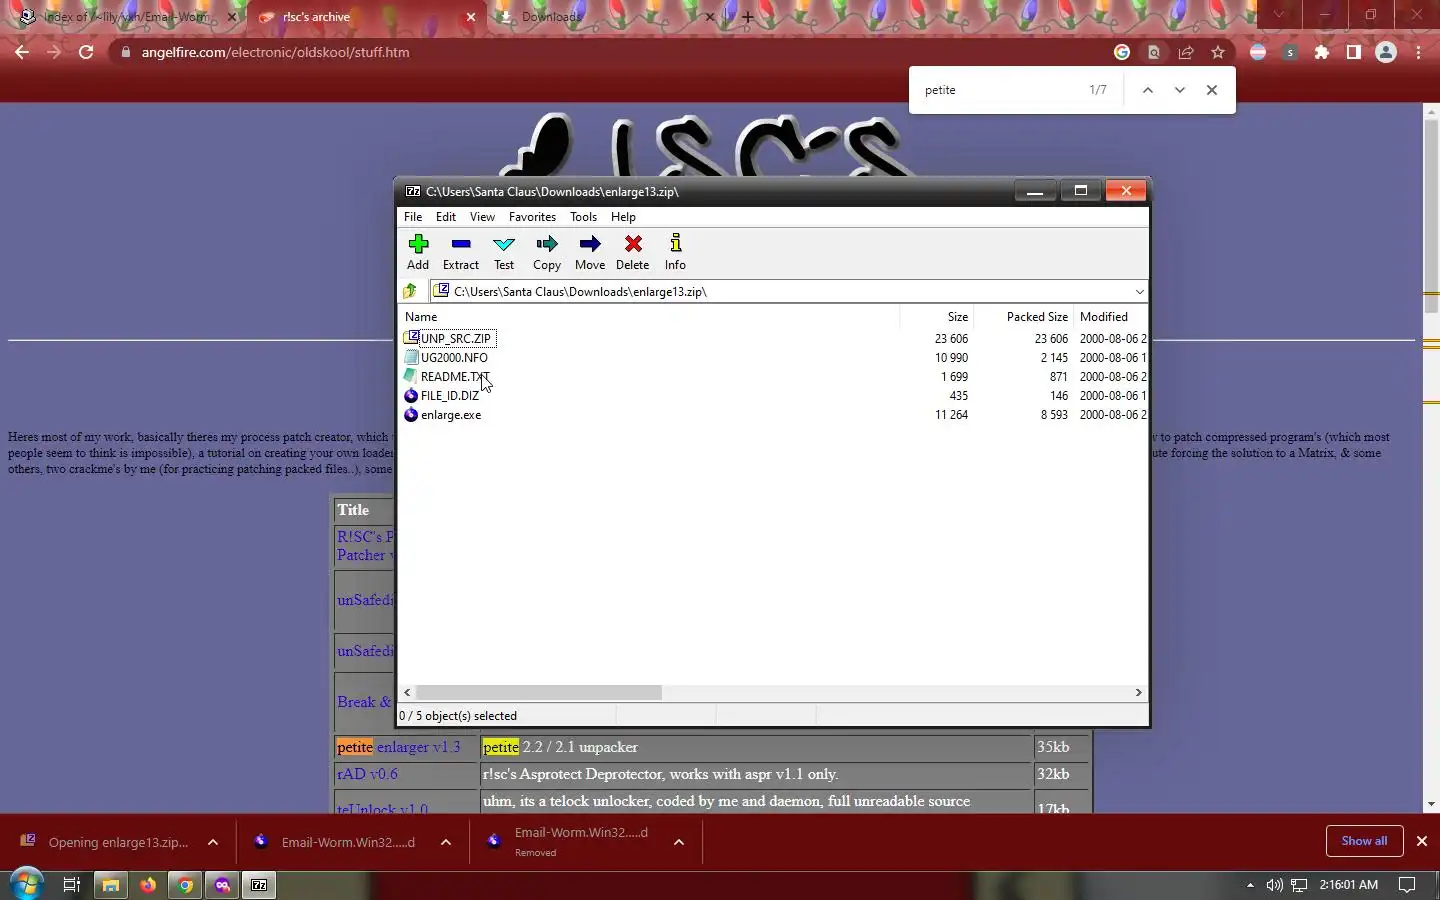Click the Extract toolbar icon
The image size is (1440, 900).
[x=461, y=252]
